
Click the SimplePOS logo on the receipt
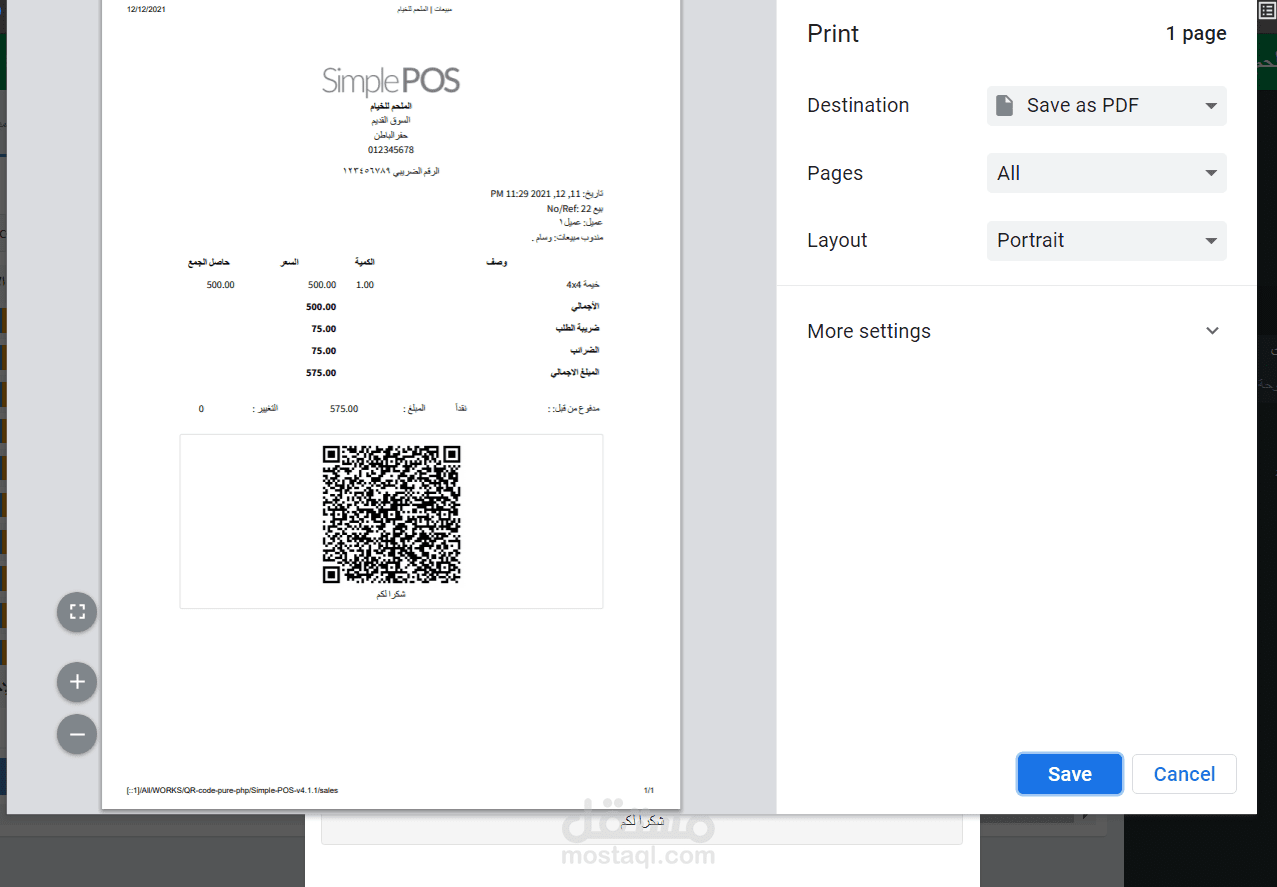[x=391, y=80]
